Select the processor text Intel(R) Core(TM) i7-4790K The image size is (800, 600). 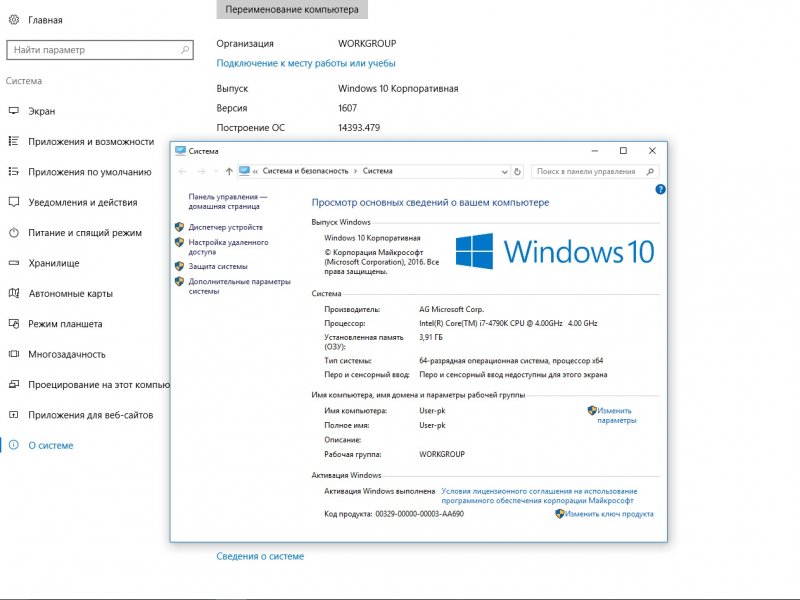464,323
